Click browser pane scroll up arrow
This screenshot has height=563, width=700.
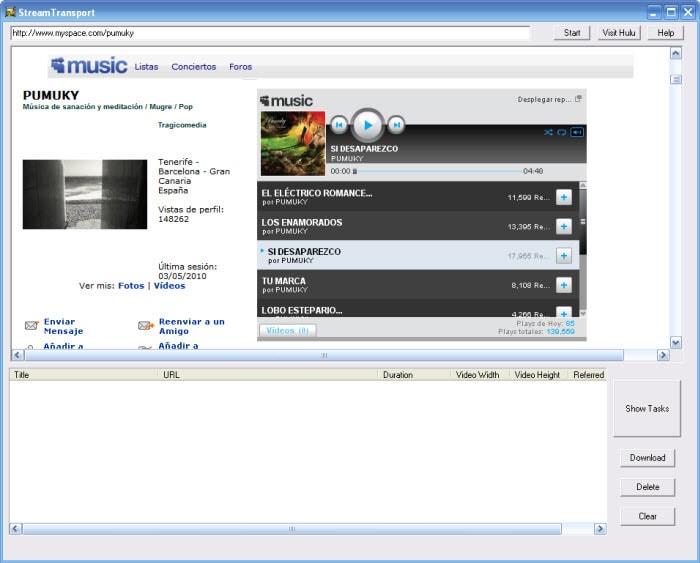pyautogui.click(x=676, y=54)
